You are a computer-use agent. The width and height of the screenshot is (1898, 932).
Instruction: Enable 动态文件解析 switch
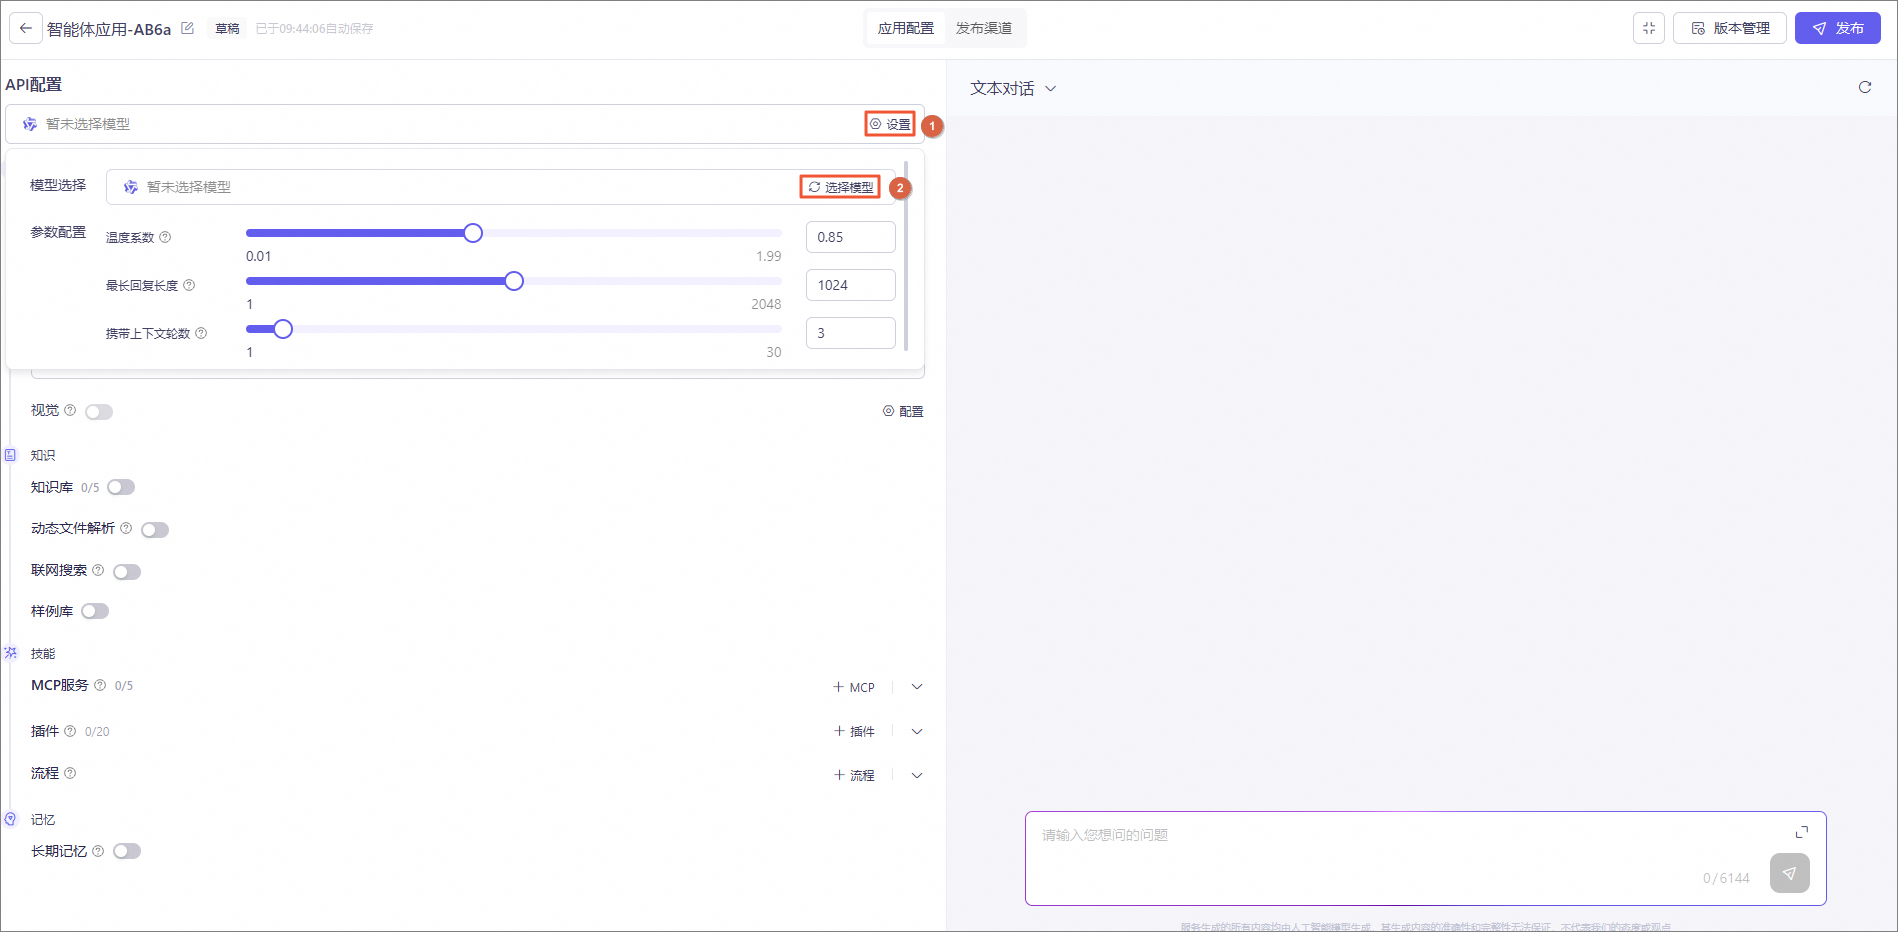[155, 530]
